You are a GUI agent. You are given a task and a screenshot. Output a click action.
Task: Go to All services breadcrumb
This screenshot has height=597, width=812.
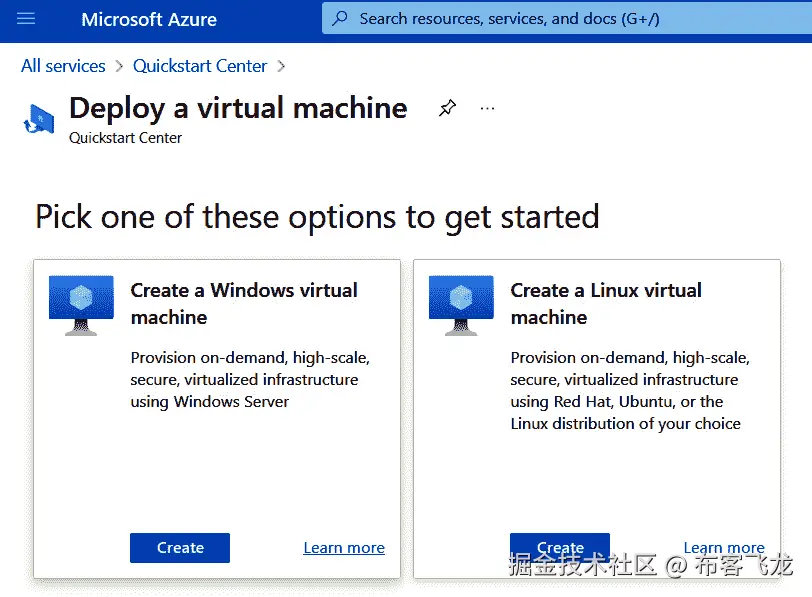(63, 66)
